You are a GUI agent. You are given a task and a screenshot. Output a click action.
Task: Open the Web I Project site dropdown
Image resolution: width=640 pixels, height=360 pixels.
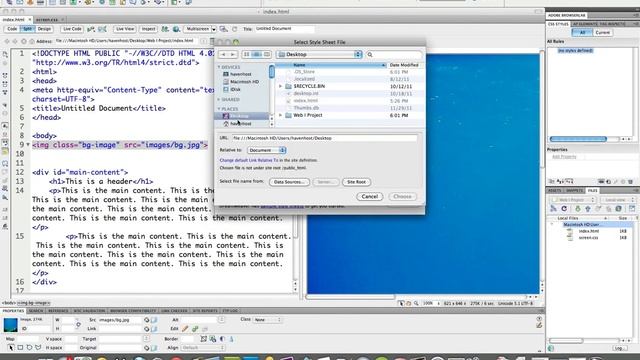coord(572,200)
